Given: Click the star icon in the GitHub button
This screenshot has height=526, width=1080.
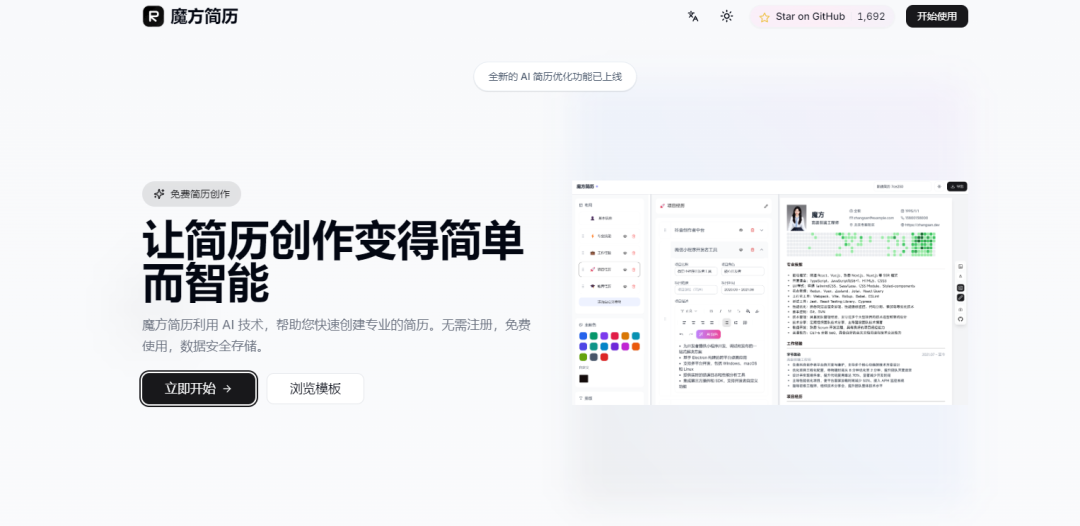Looking at the screenshot, I should (x=764, y=17).
